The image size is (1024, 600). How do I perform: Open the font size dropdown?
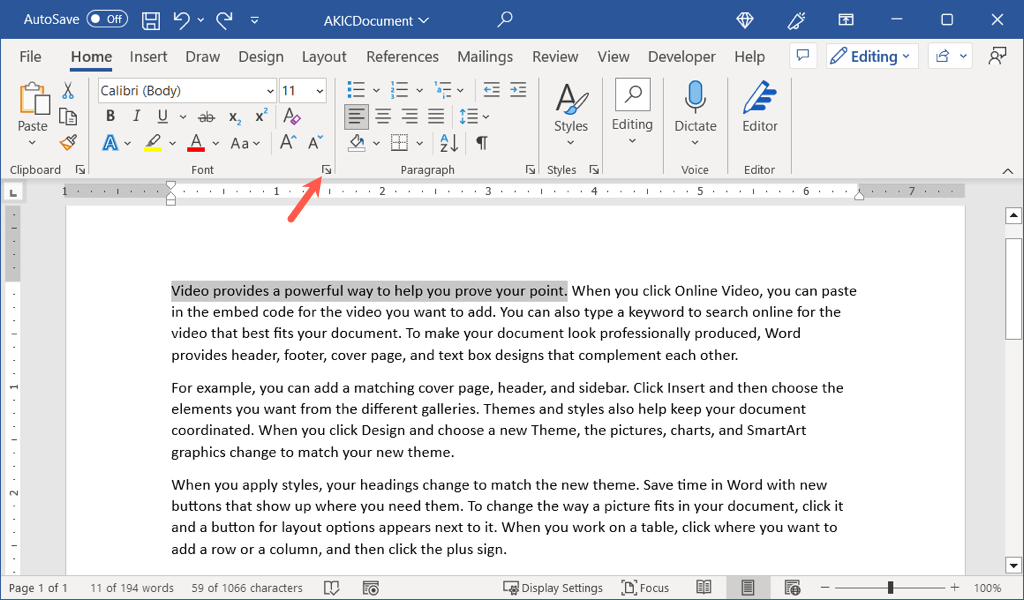318,90
